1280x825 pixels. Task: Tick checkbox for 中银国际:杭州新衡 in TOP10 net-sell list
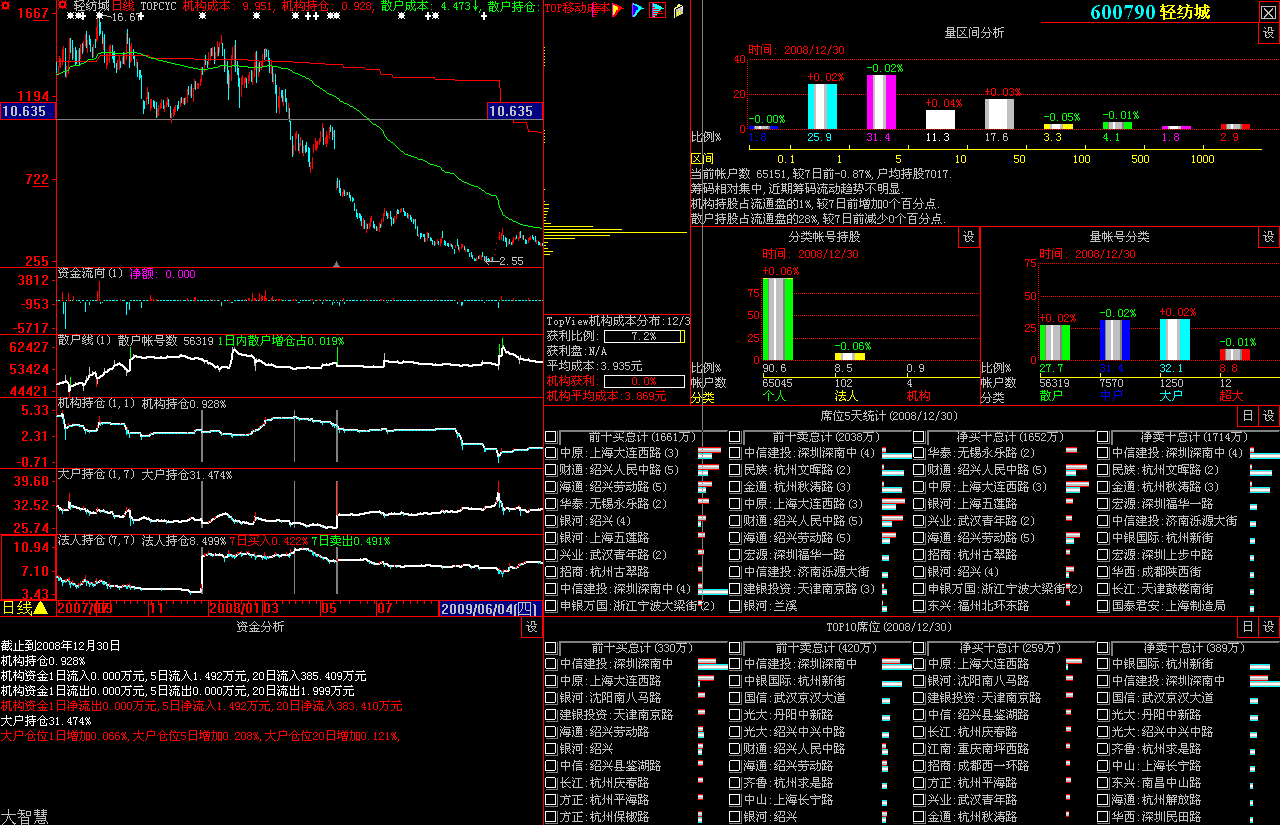pyautogui.click(x=1103, y=664)
